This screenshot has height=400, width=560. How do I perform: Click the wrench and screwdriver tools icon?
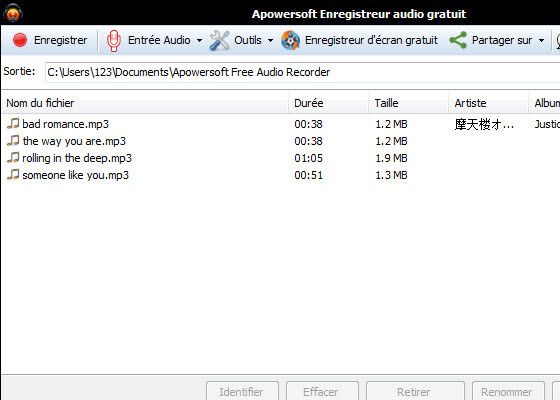pos(219,40)
